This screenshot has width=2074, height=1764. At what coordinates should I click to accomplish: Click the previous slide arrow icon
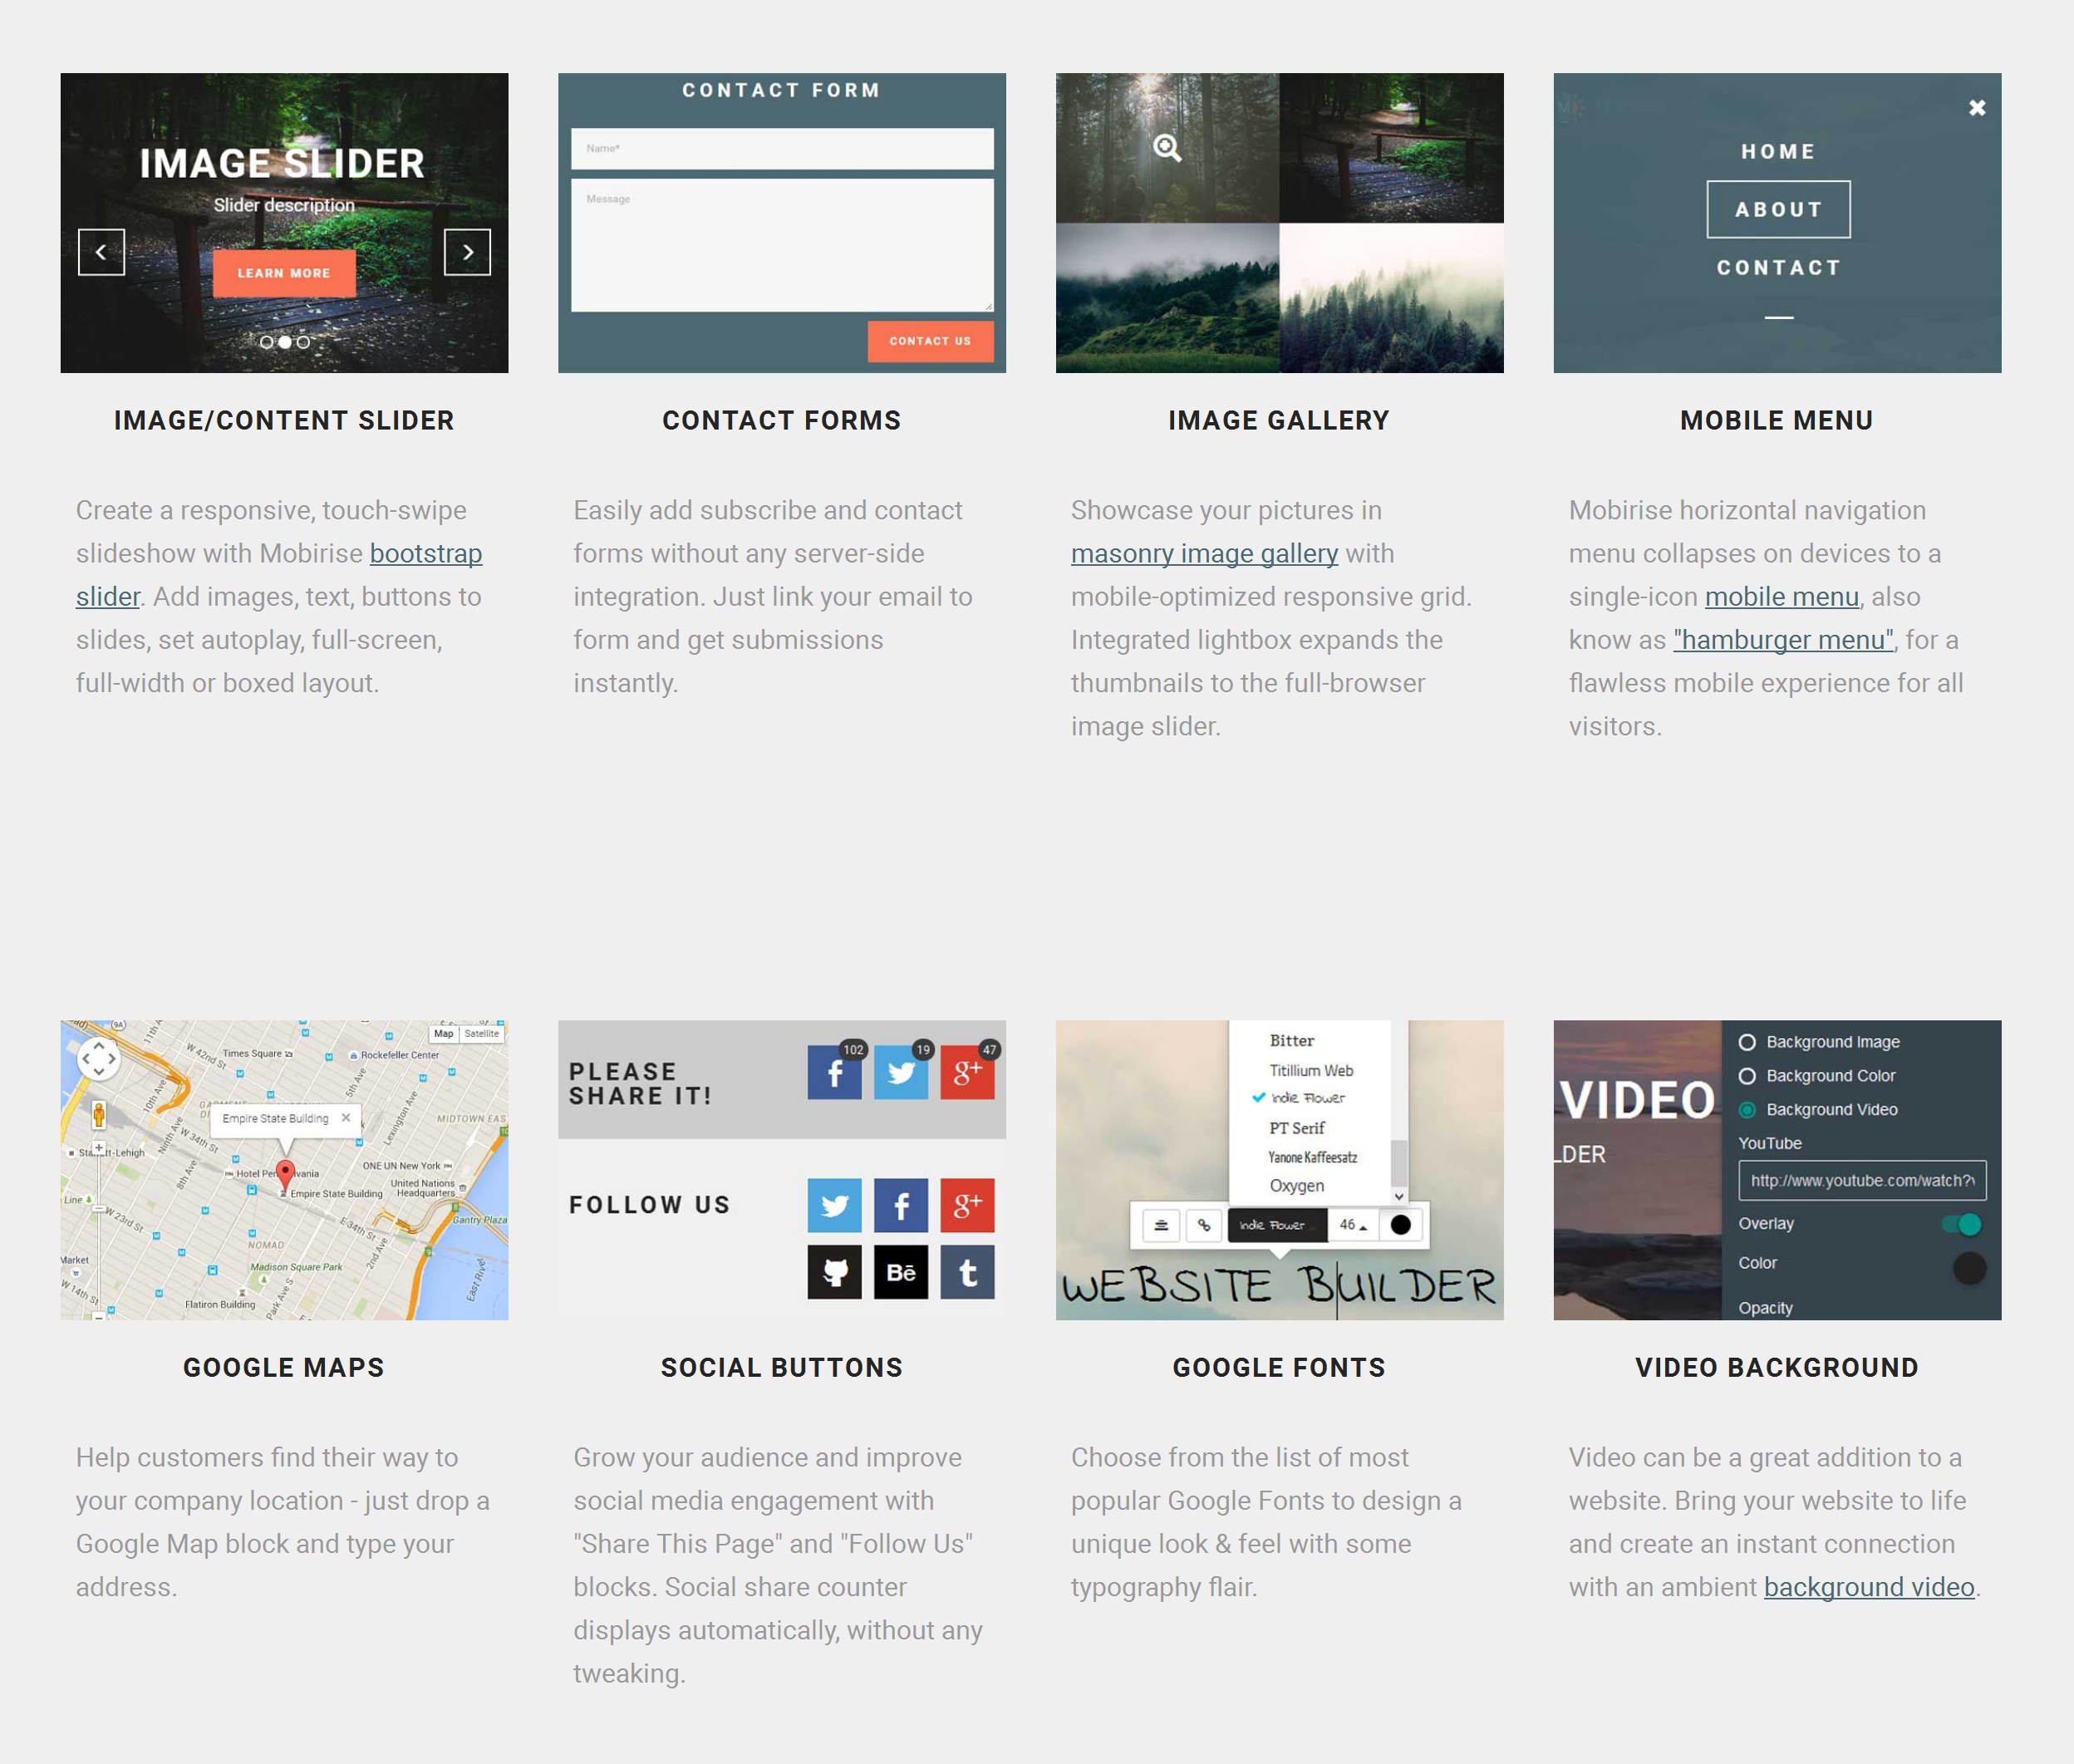100,250
